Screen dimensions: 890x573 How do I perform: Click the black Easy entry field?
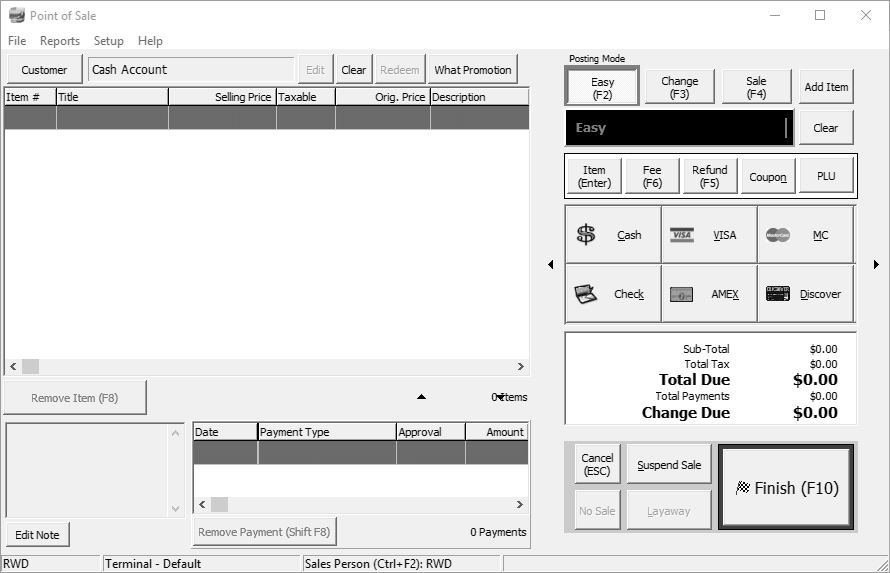pyautogui.click(x=679, y=128)
